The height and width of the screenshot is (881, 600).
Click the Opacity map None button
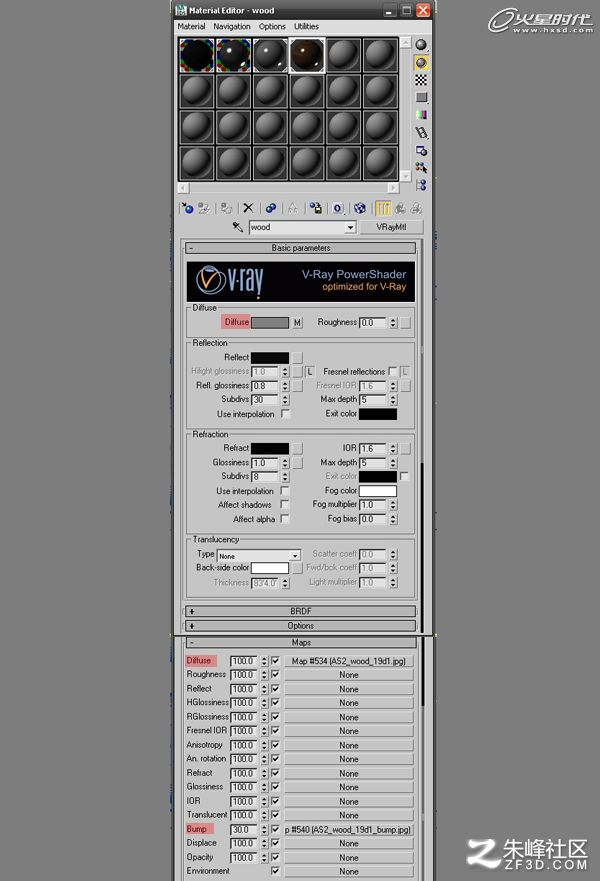click(348, 857)
